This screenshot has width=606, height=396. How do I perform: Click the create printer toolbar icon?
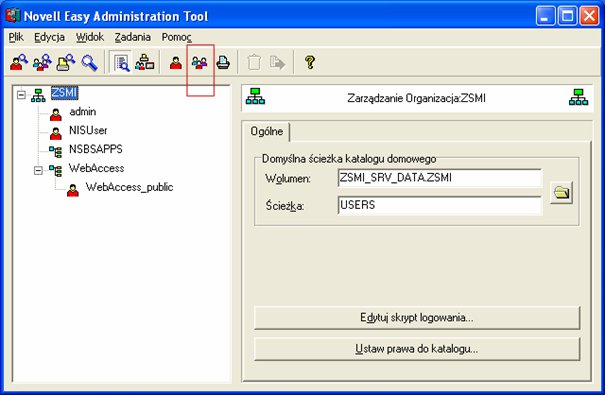point(223,63)
